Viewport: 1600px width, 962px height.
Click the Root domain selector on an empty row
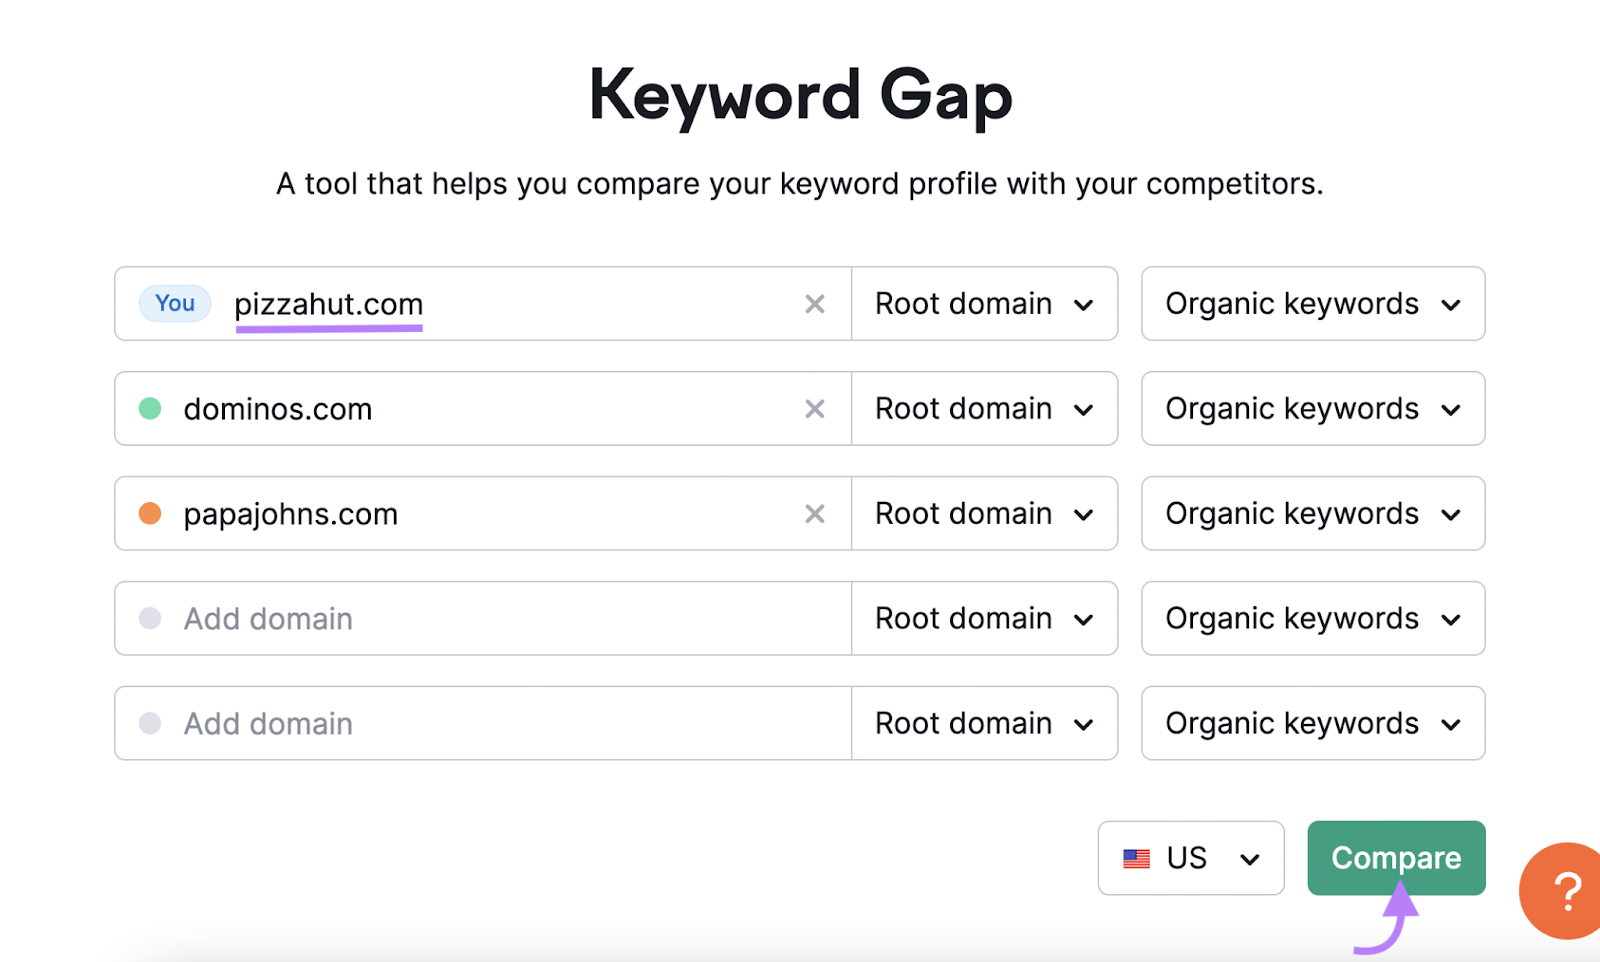tap(984, 618)
